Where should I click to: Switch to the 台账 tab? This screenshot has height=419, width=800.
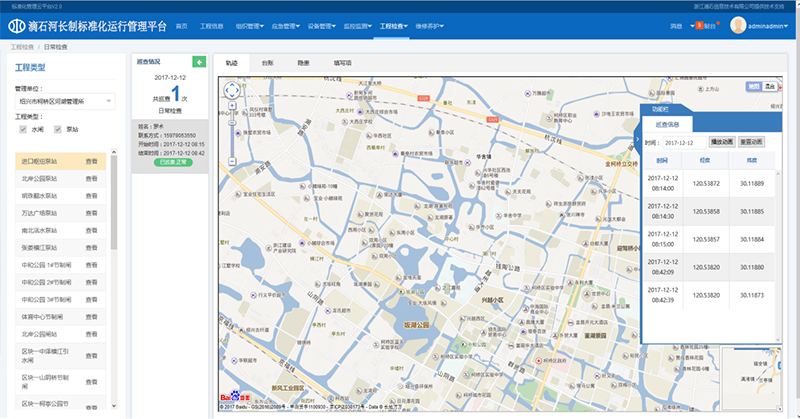pyautogui.click(x=267, y=63)
